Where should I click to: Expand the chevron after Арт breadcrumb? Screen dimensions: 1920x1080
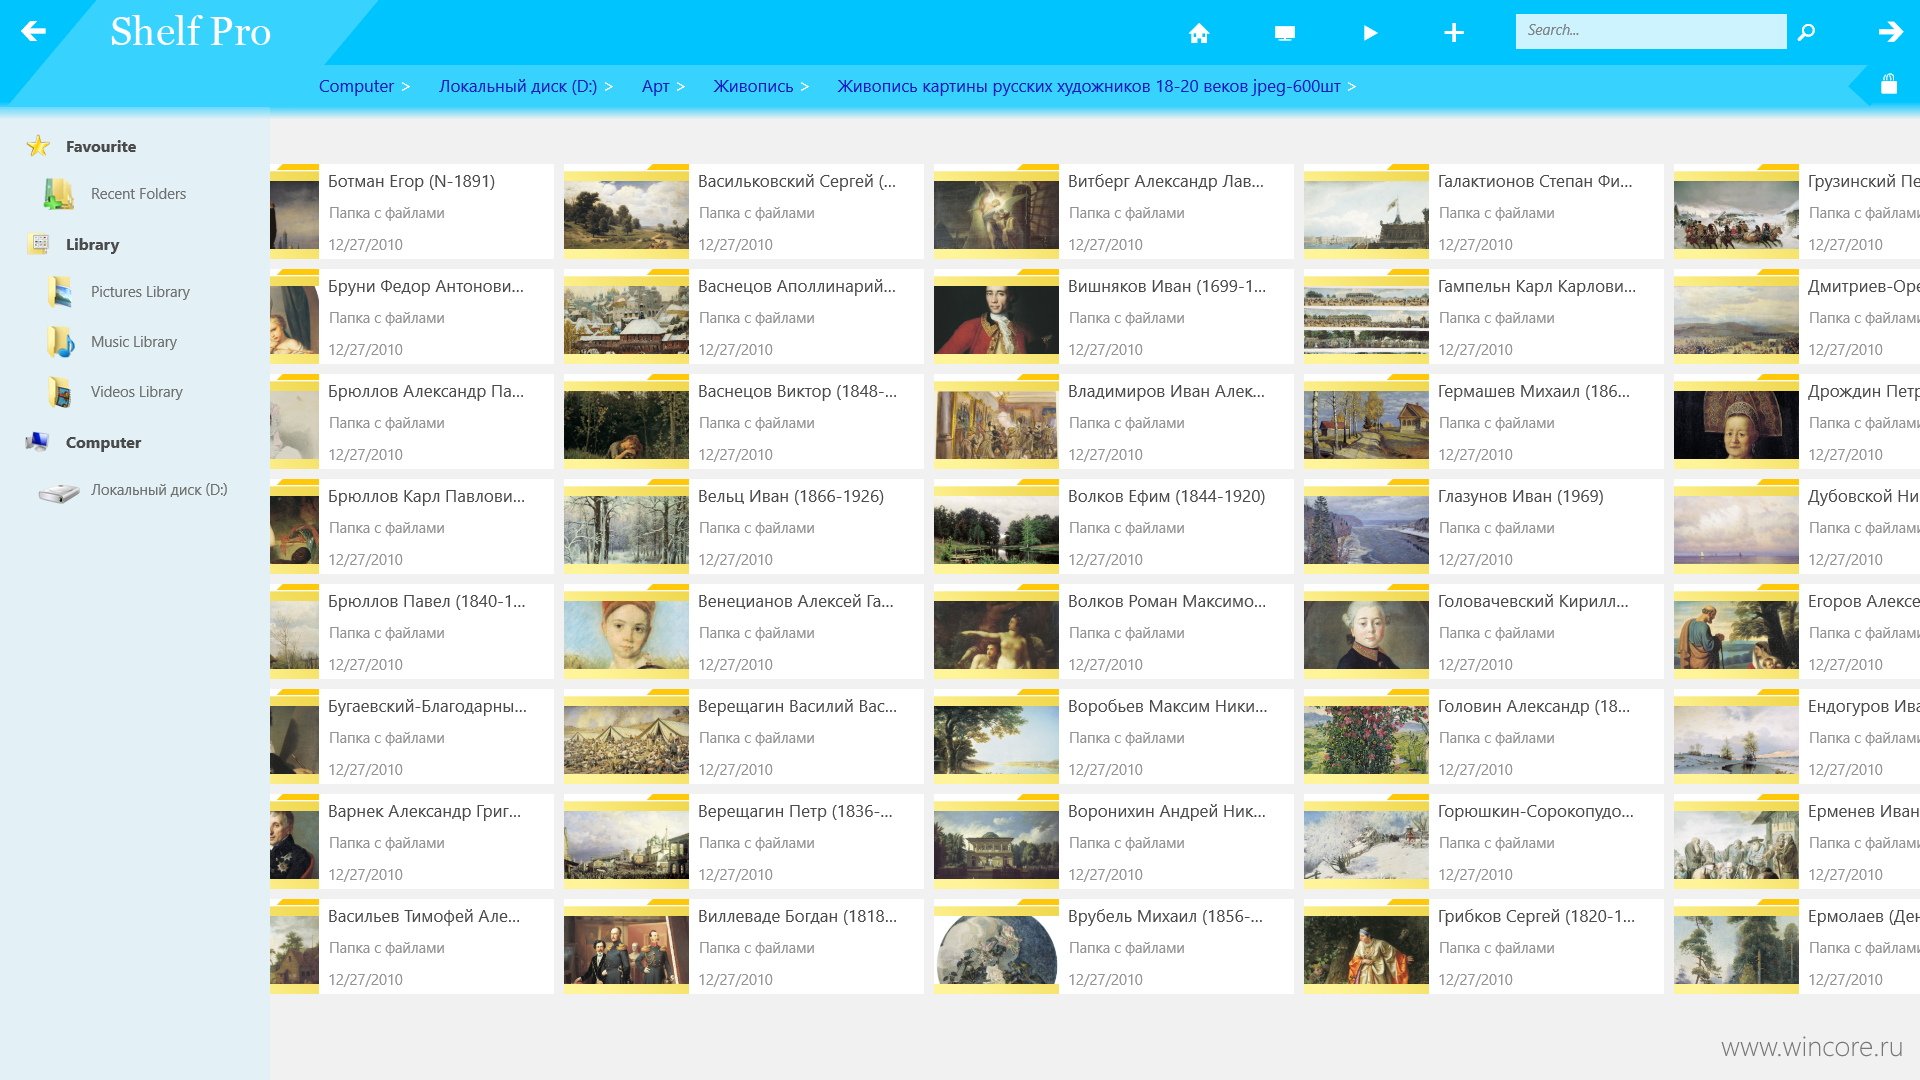681,87
